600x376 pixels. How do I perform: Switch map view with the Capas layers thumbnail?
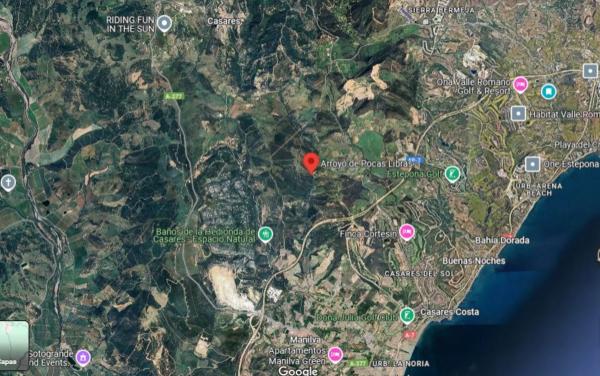(x=14, y=345)
